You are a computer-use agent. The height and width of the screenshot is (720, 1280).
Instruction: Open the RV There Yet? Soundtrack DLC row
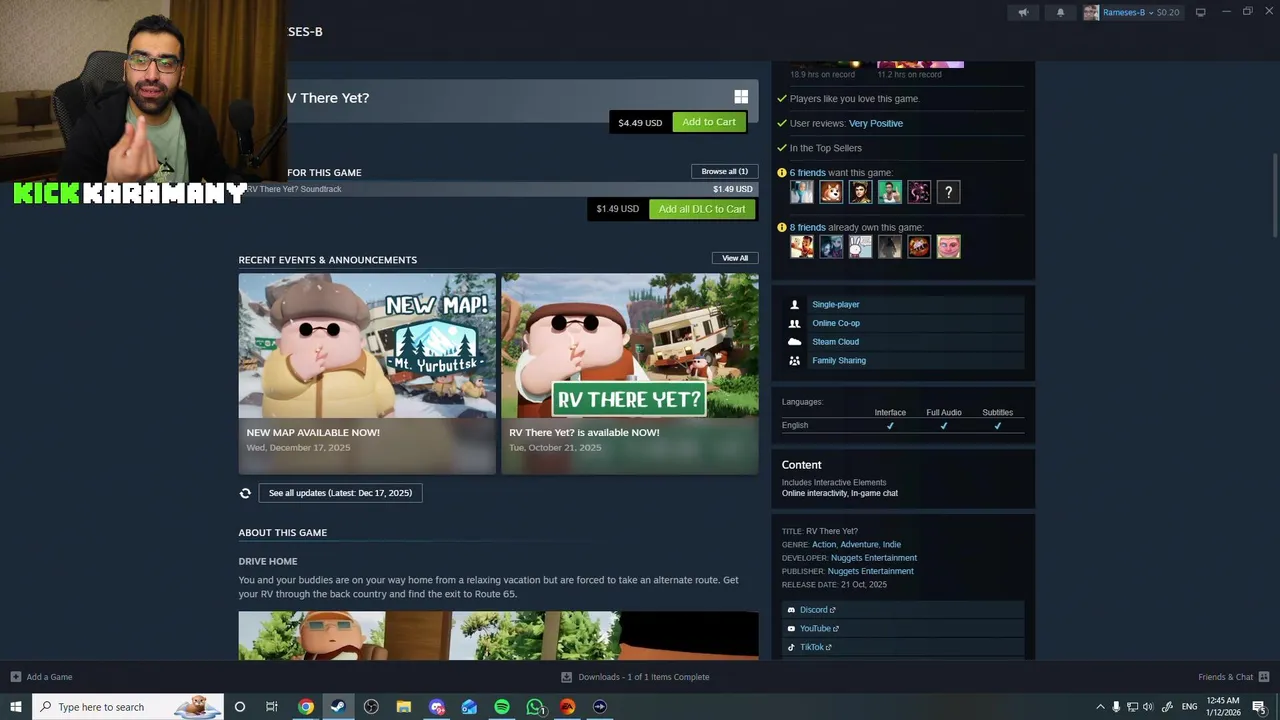498,189
